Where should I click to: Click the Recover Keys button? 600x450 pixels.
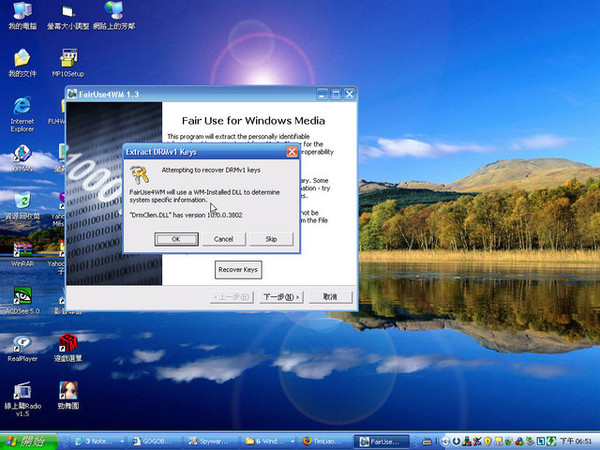[238, 270]
